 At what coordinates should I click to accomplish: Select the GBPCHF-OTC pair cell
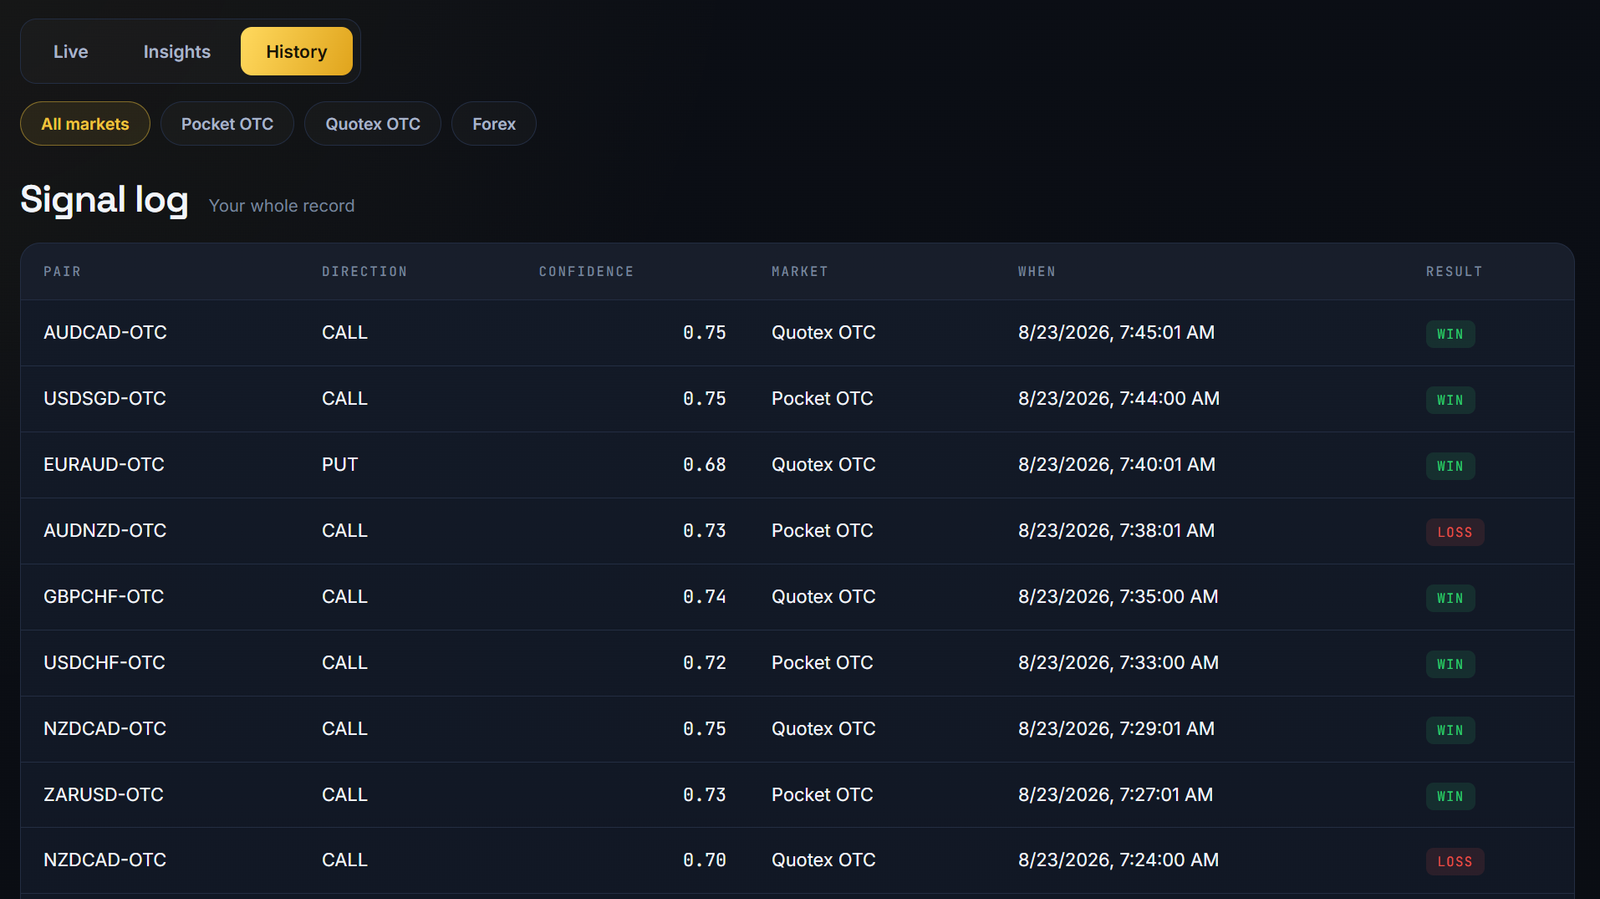[104, 596]
